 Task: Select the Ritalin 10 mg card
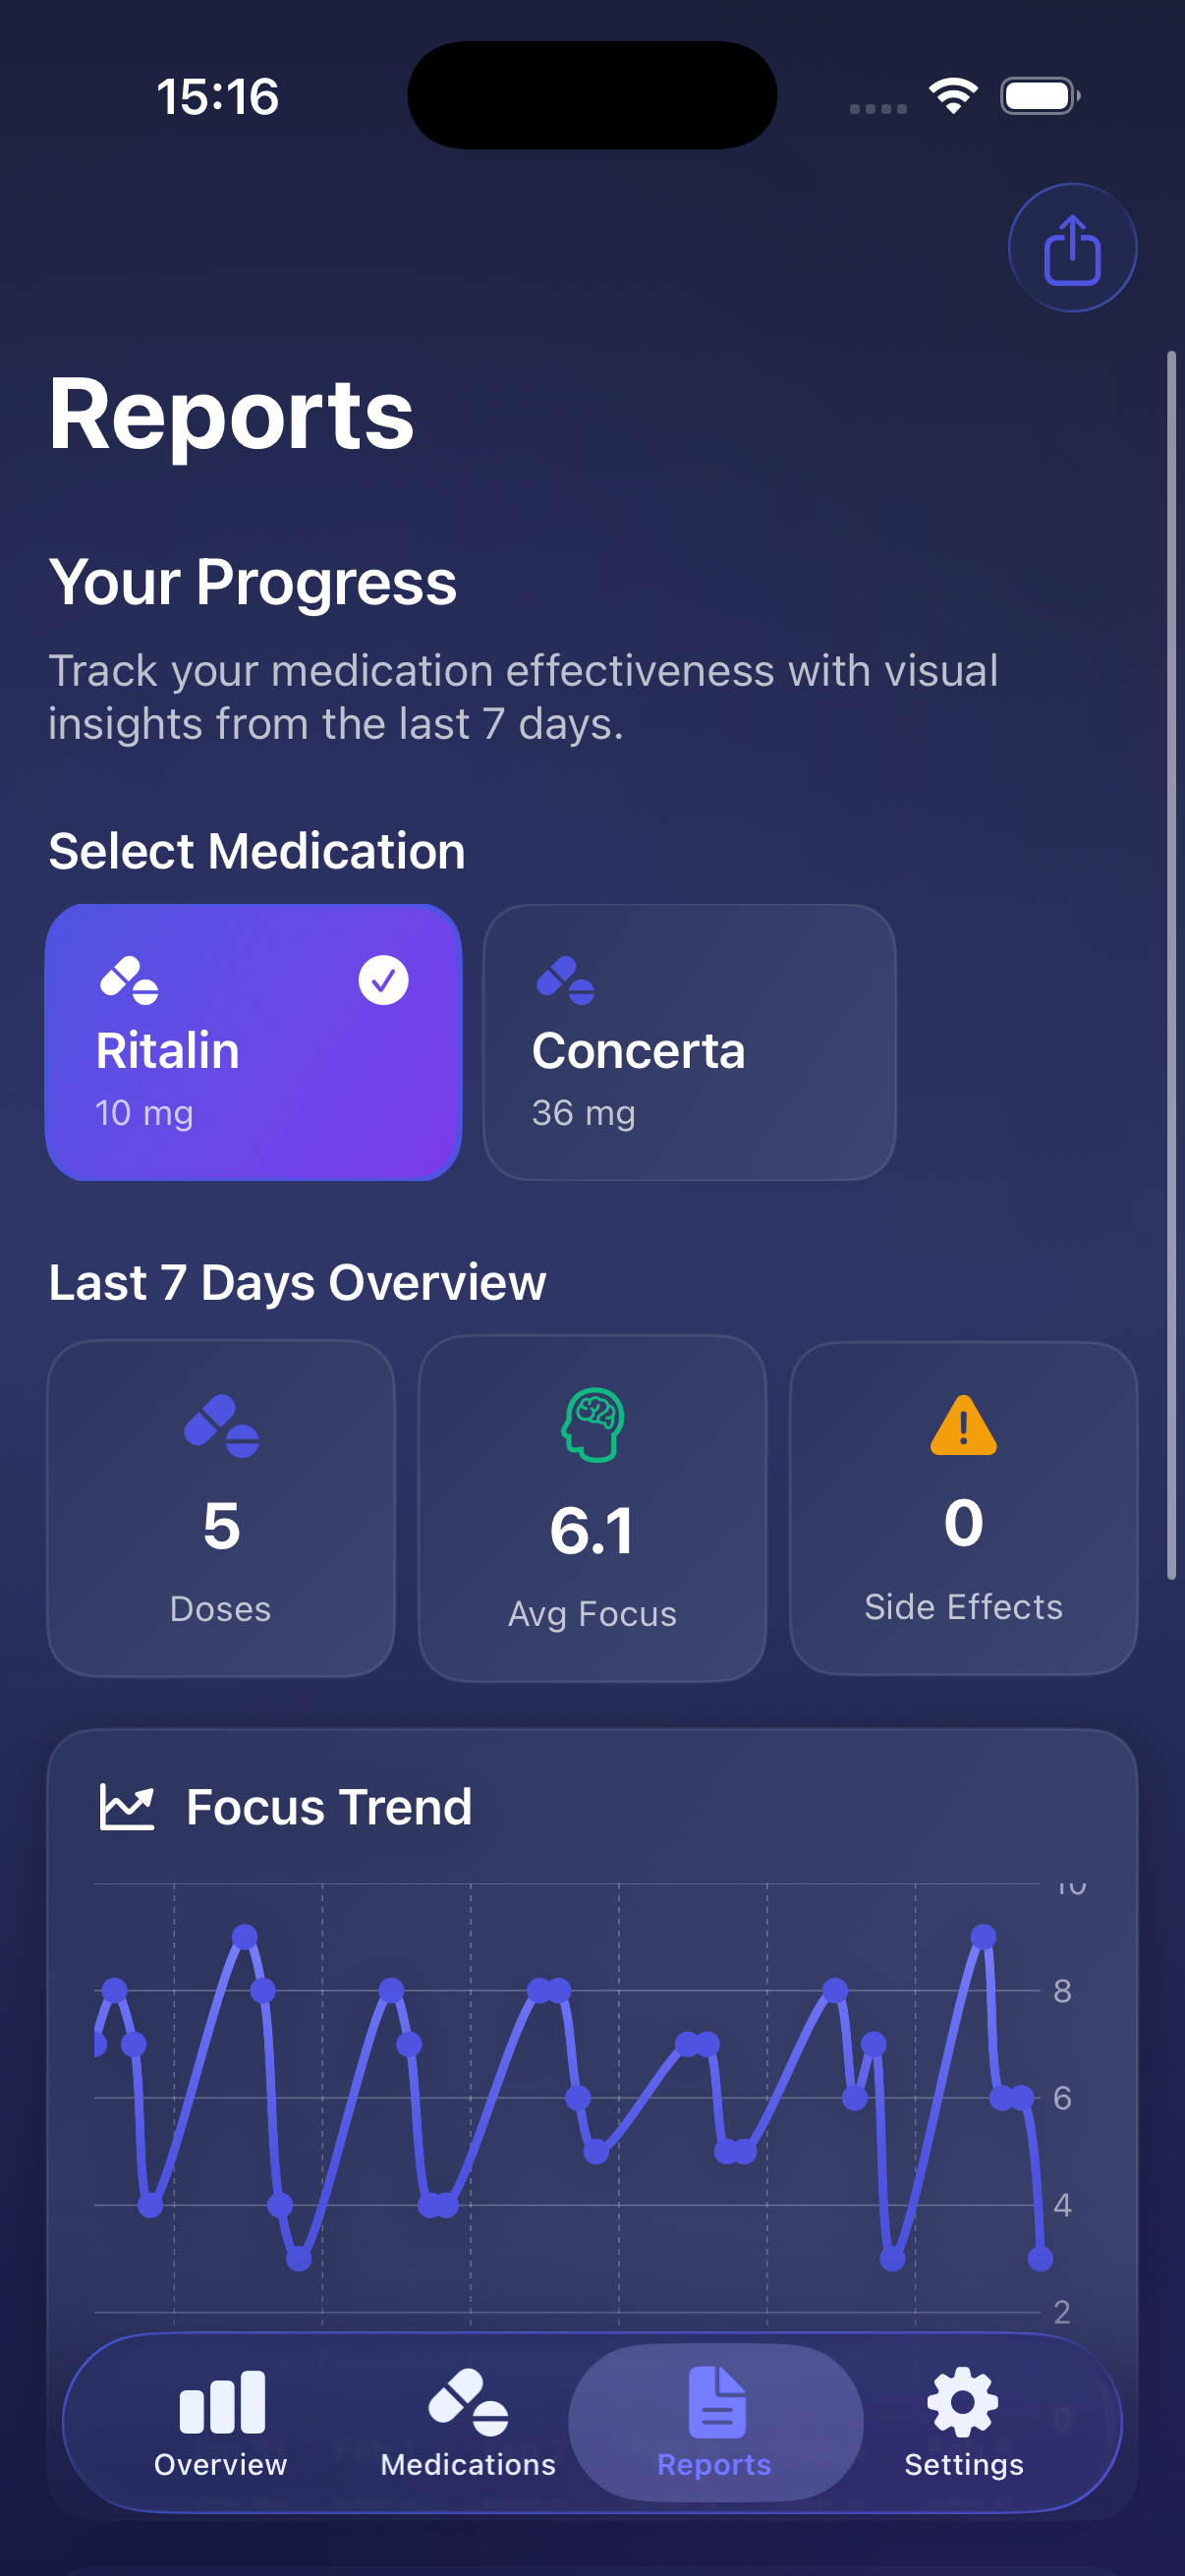tap(253, 1042)
